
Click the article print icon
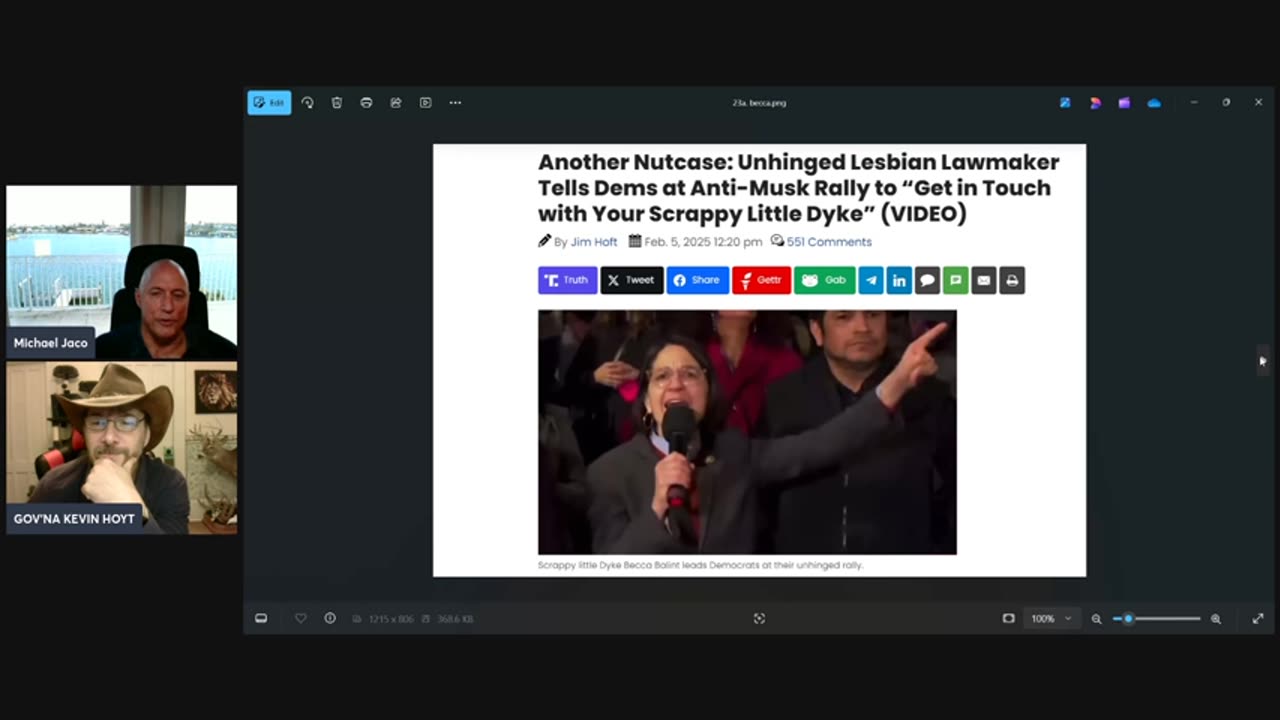click(x=1012, y=280)
